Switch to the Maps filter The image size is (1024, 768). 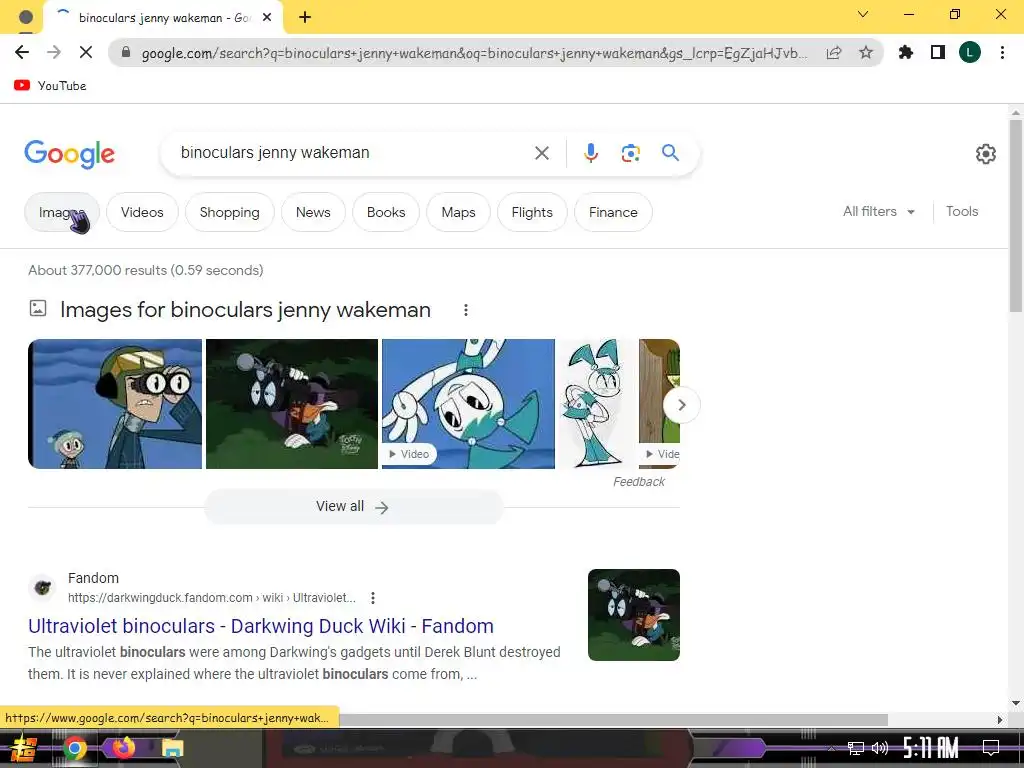click(x=458, y=212)
